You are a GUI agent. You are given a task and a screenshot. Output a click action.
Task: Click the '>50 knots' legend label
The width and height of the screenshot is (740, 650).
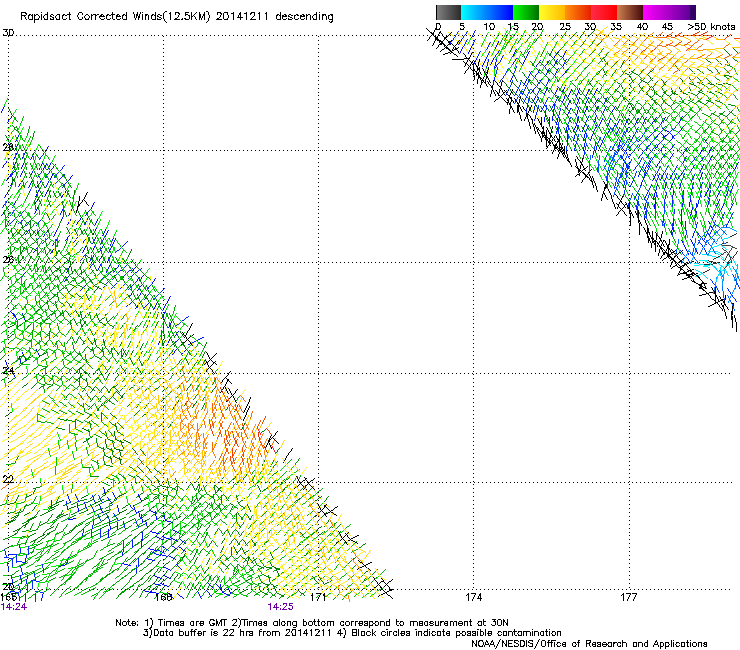[711, 27]
